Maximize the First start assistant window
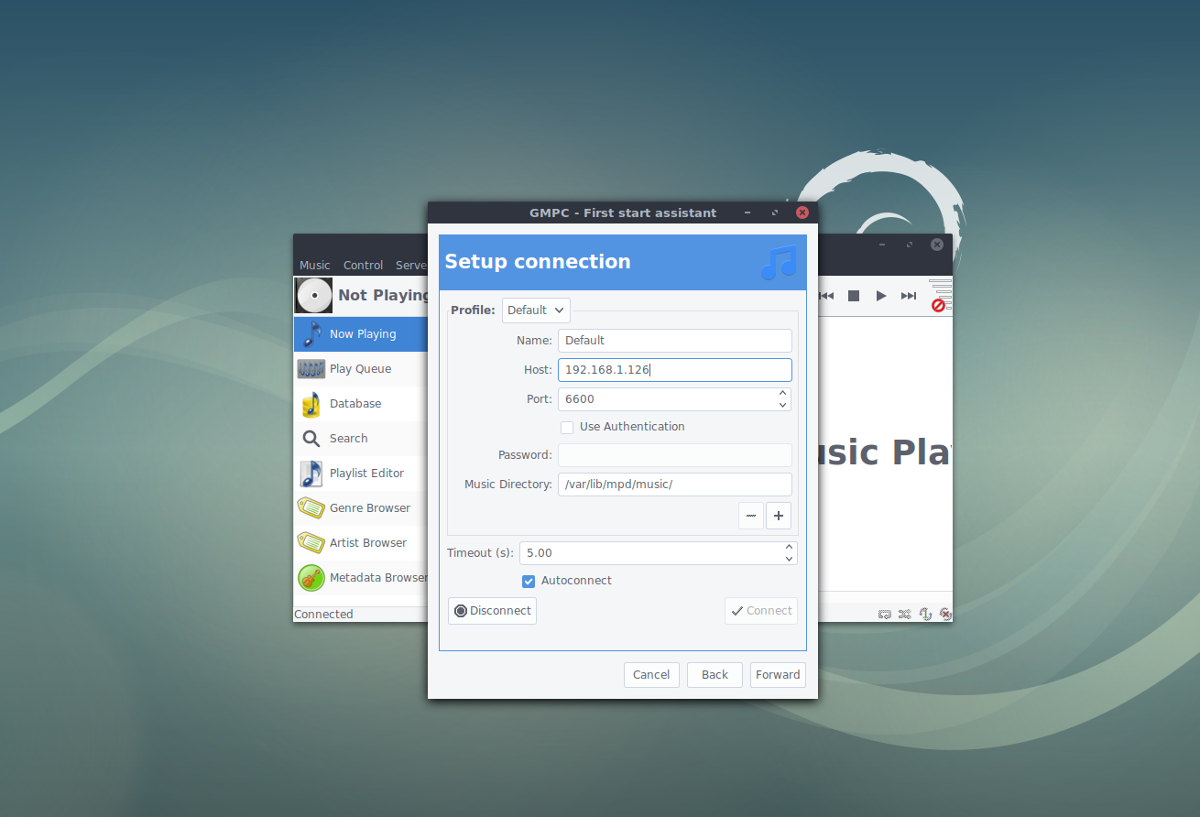Viewport: 1200px width, 817px height. pyautogui.click(x=775, y=213)
